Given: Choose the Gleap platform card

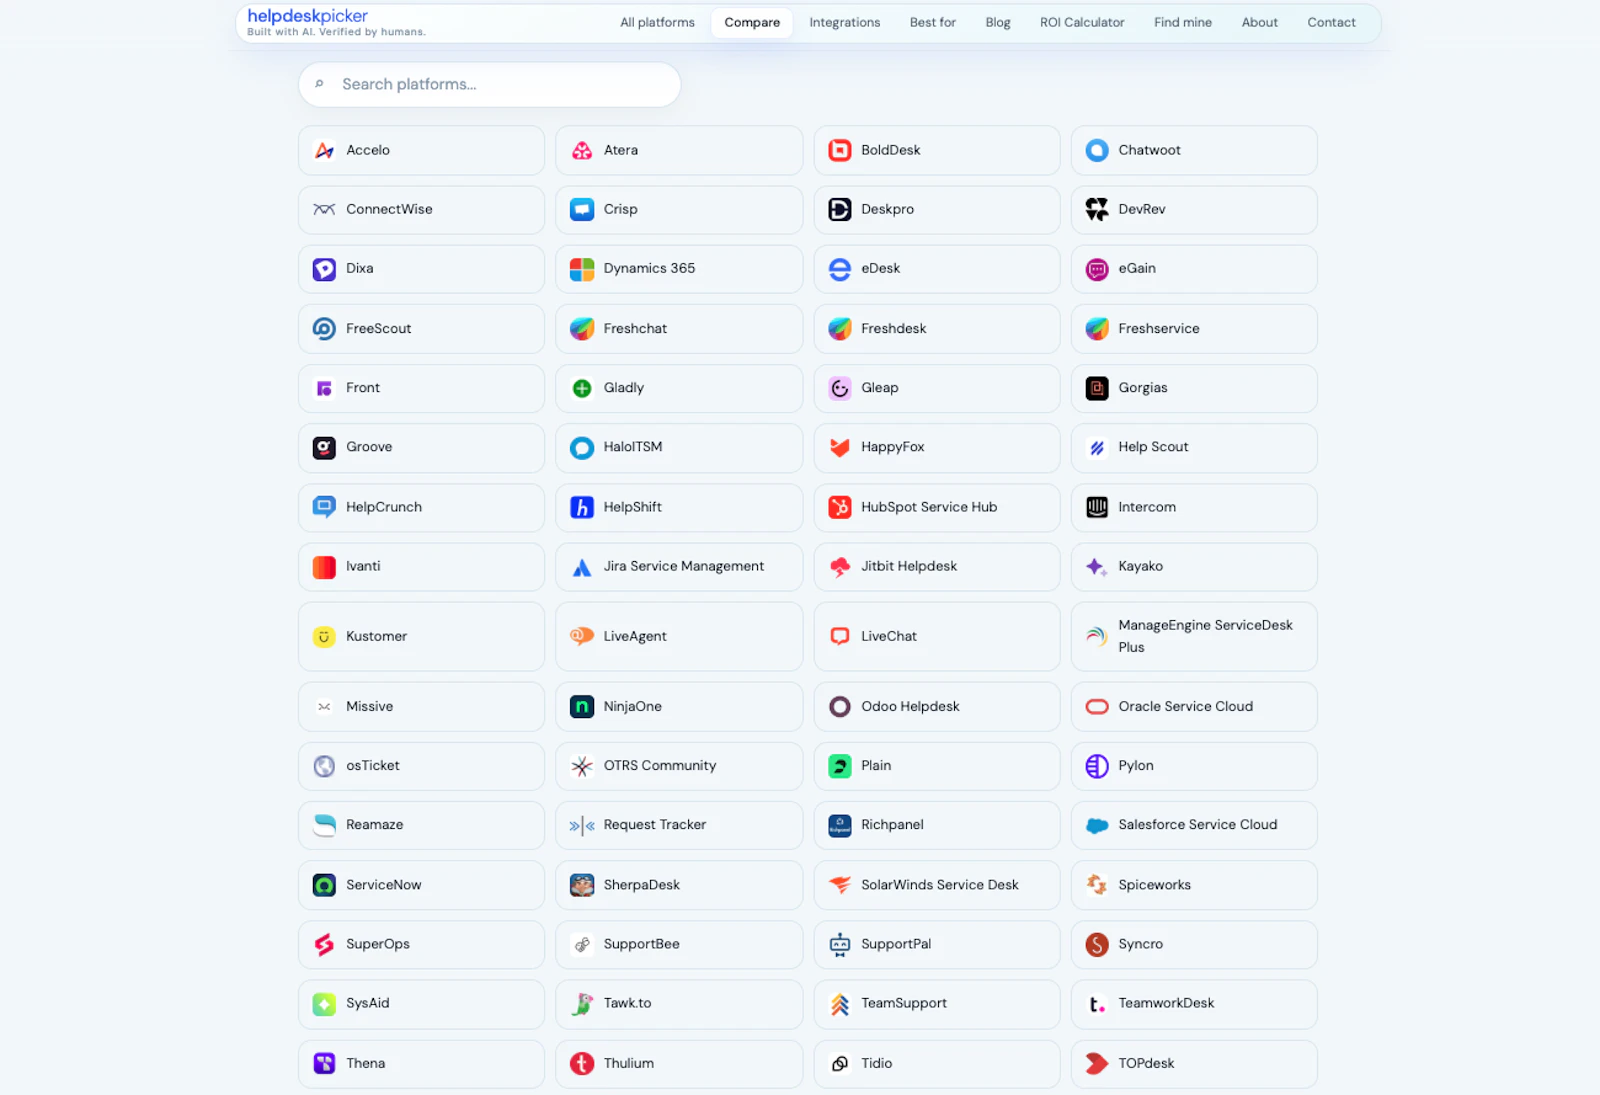Looking at the screenshot, I should (937, 388).
